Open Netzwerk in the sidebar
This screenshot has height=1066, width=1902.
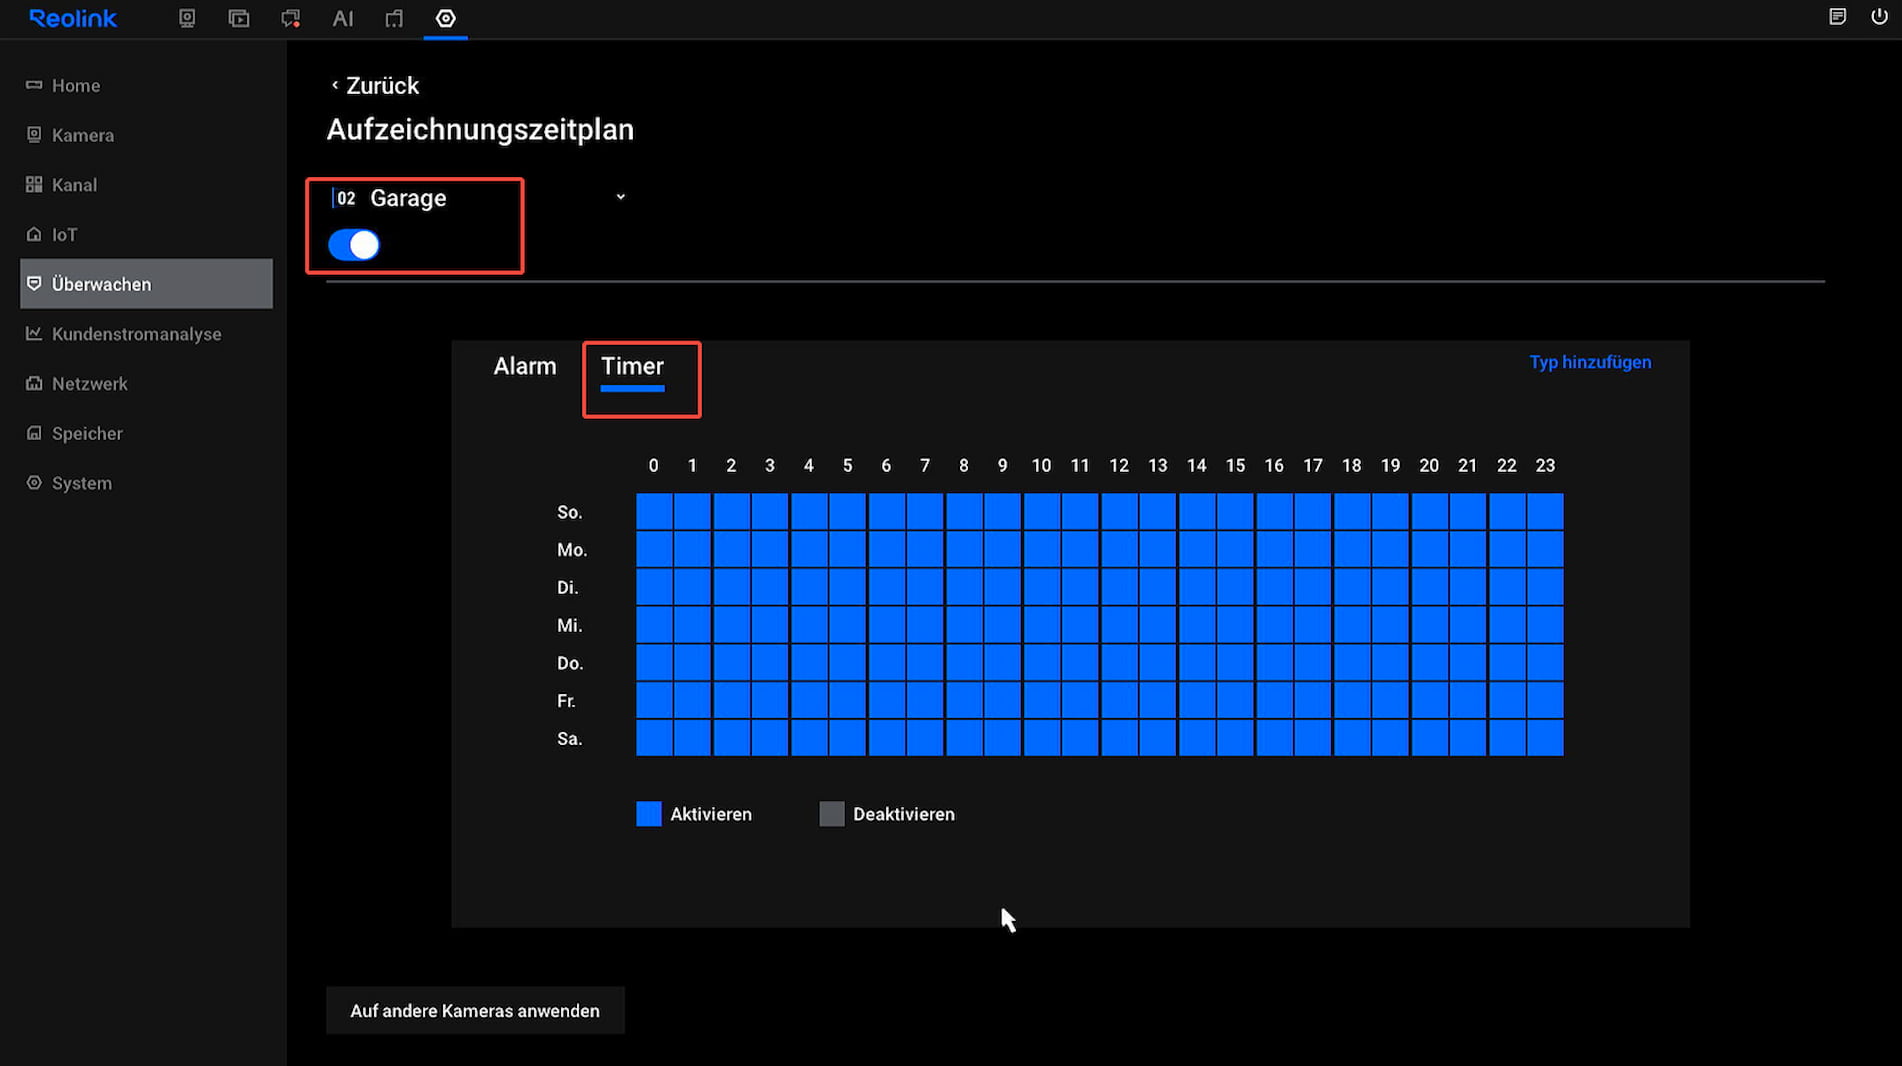[x=146, y=383]
